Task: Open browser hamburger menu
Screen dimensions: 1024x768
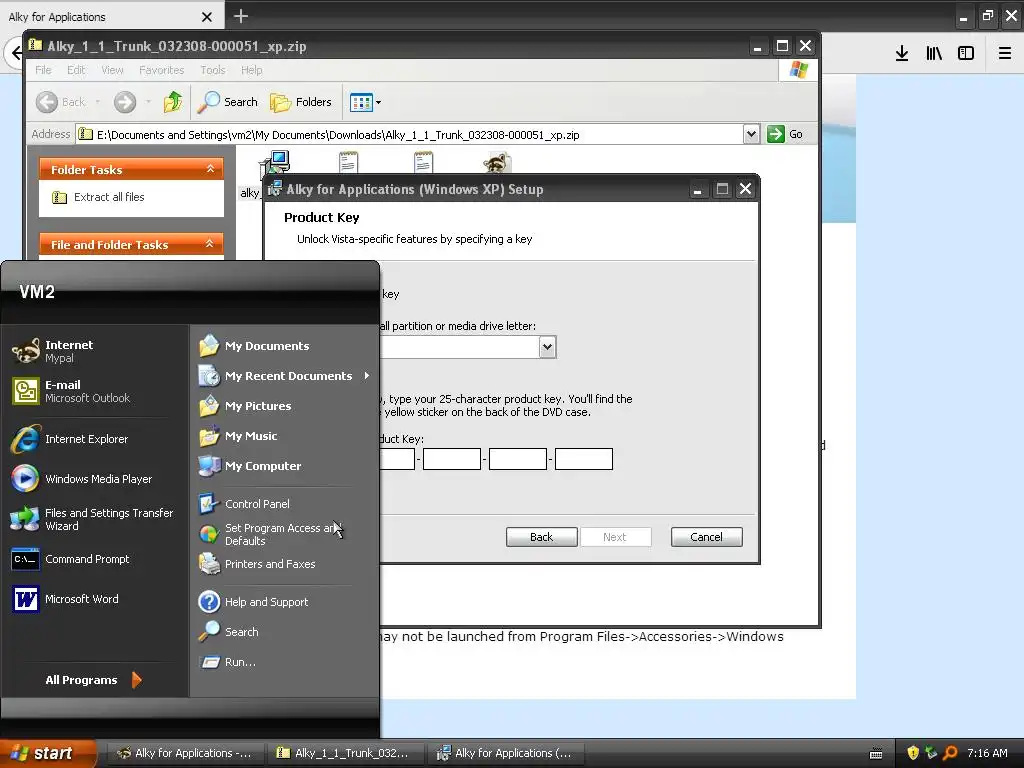Action: (x=1005, y=54)
